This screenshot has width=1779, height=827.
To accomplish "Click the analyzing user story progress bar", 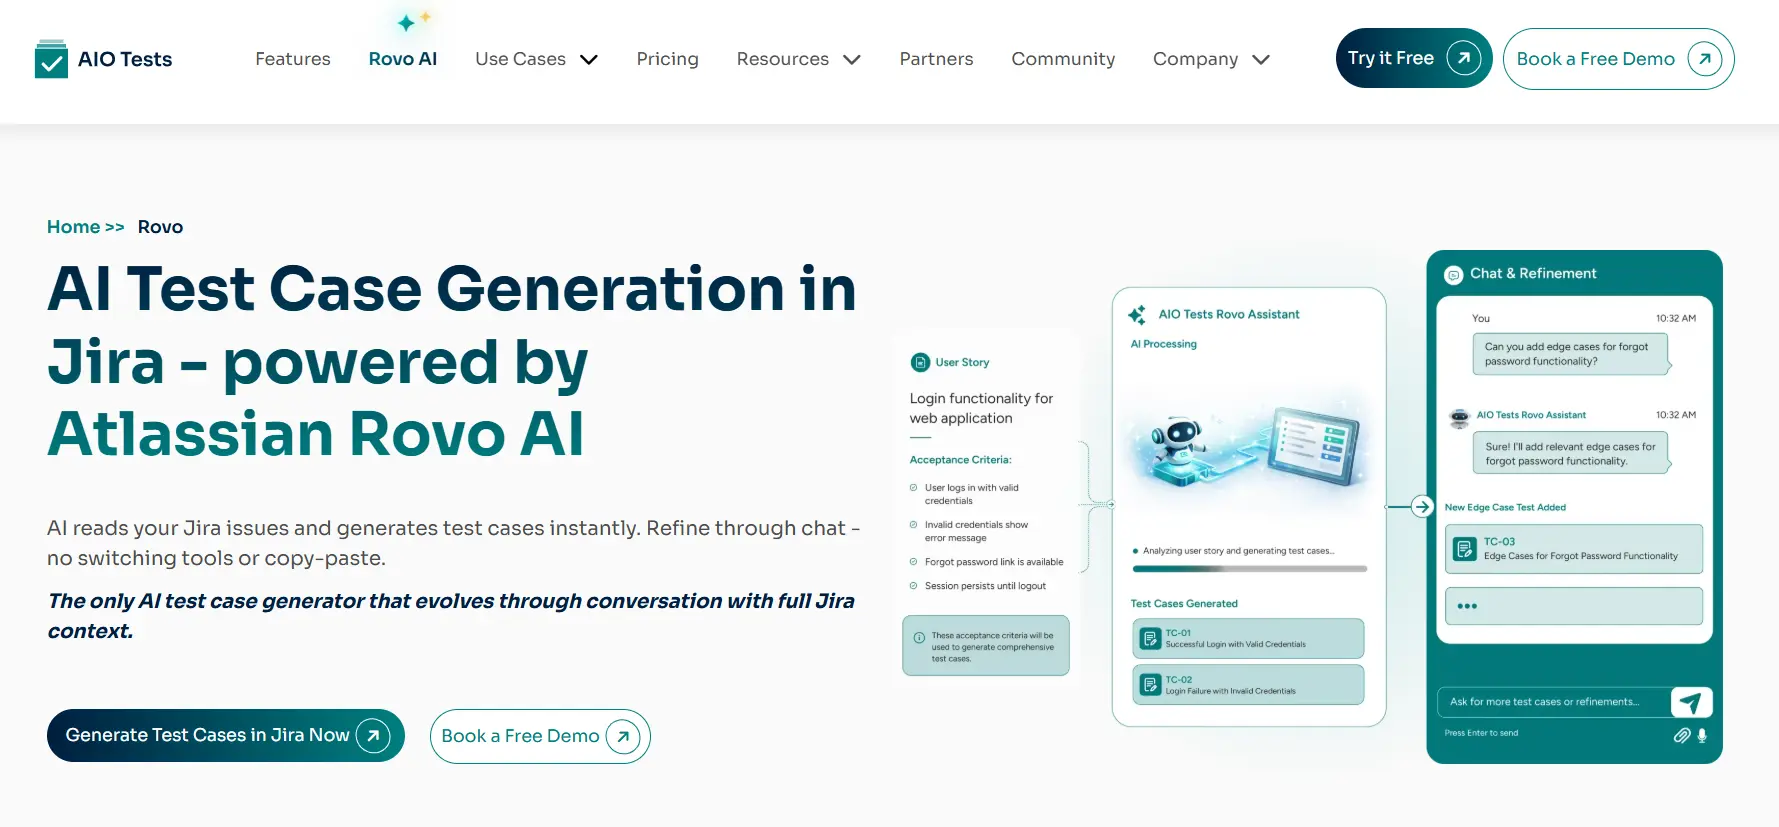I will [x=1249, y=569].
